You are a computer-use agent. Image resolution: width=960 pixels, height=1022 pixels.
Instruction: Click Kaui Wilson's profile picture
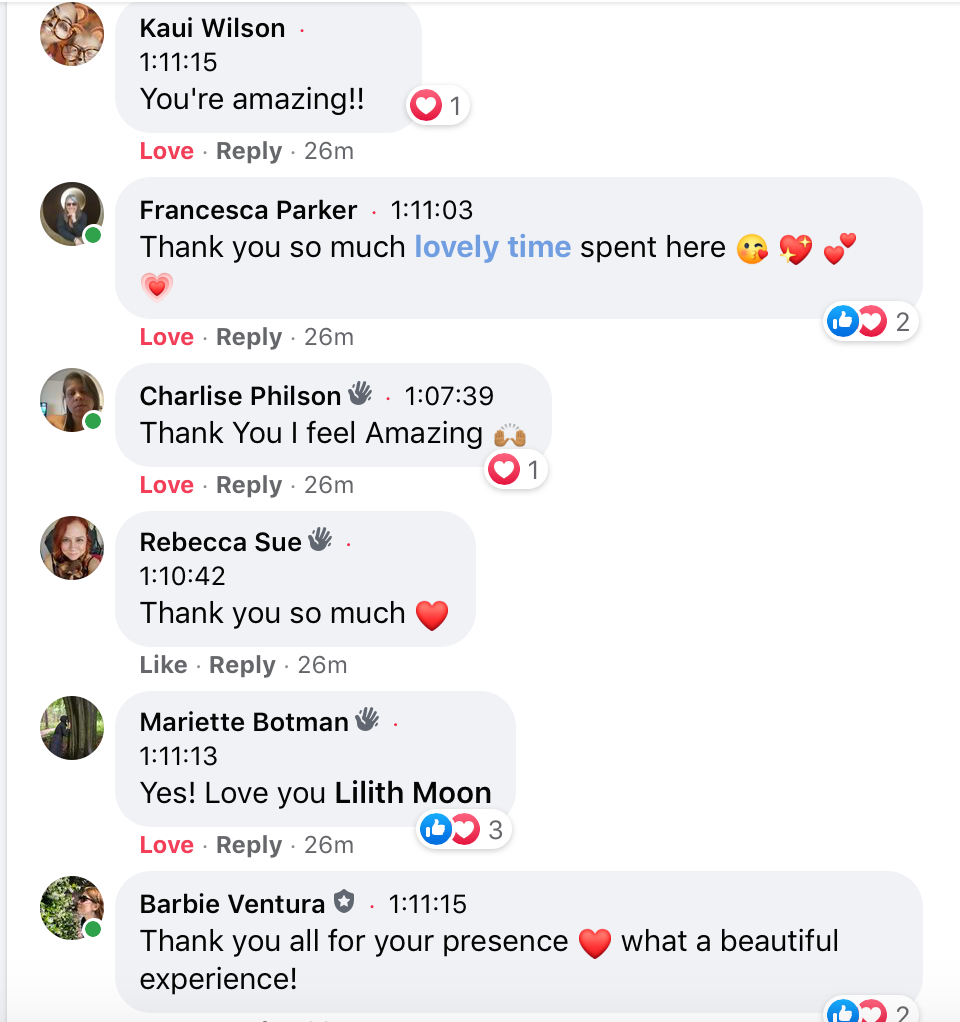tap(72, 34)
